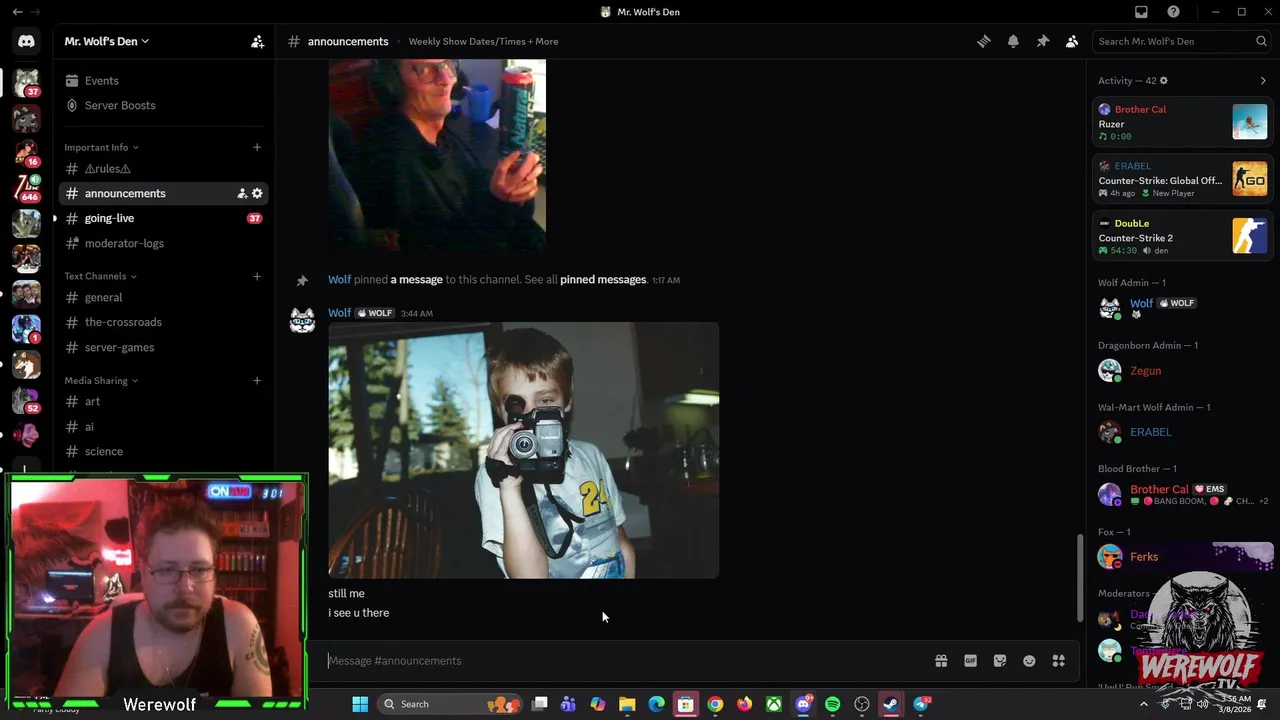Open ERABEL's Counter-Strike: Global Offensive activity card
1280x720 pixels.
[1182, 179]
